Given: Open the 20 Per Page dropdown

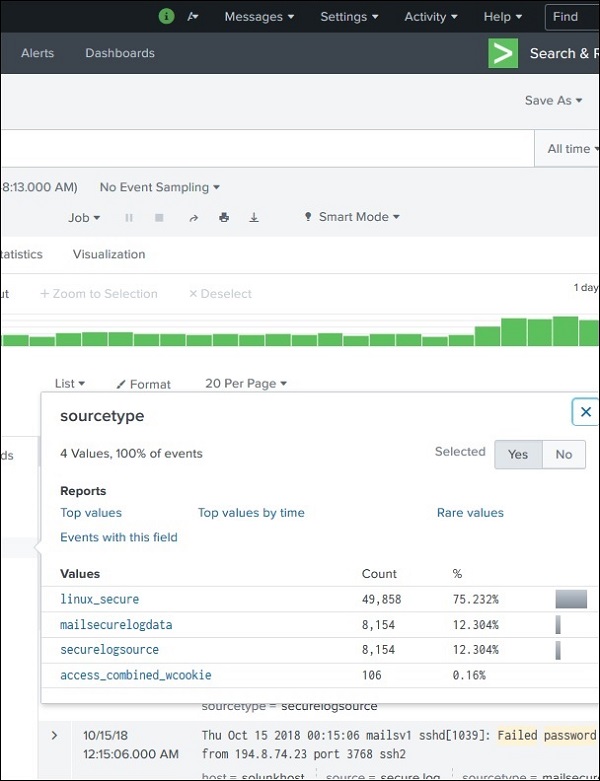Looking at the screenshot, I should point(246,383).
